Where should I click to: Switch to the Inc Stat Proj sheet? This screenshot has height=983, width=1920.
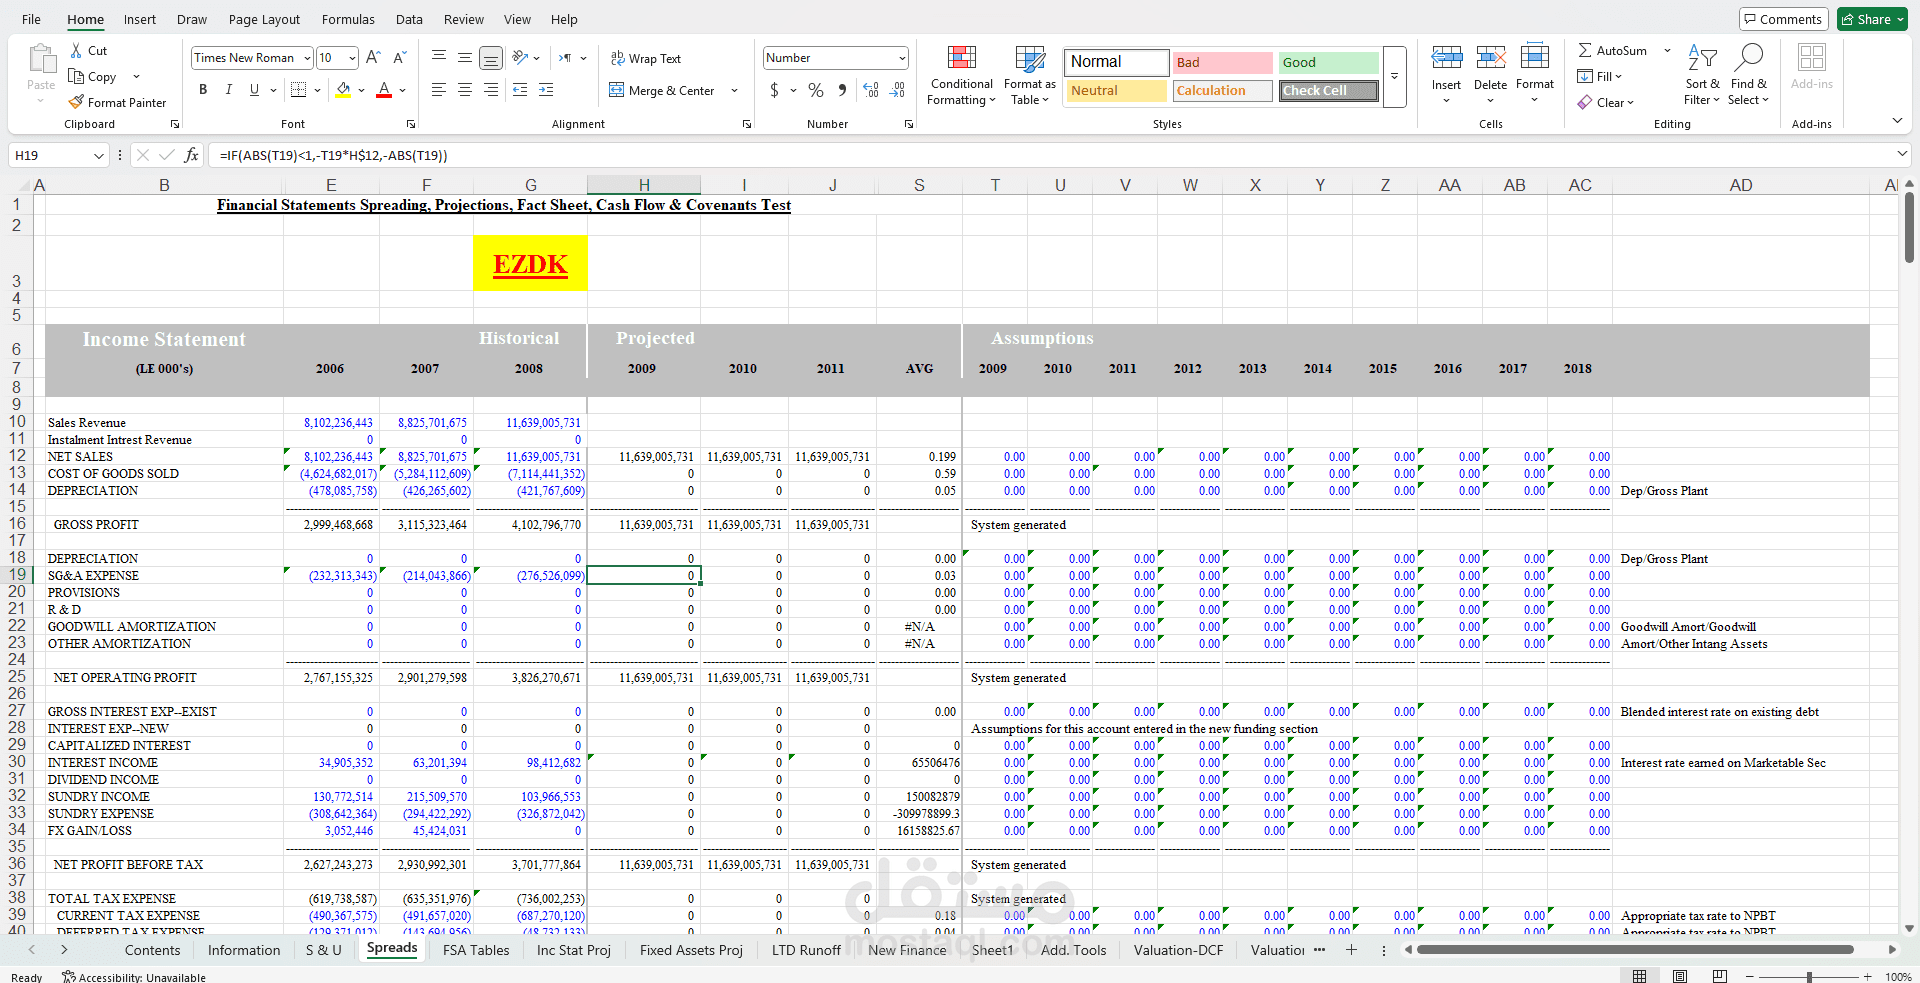click(574, 950)
